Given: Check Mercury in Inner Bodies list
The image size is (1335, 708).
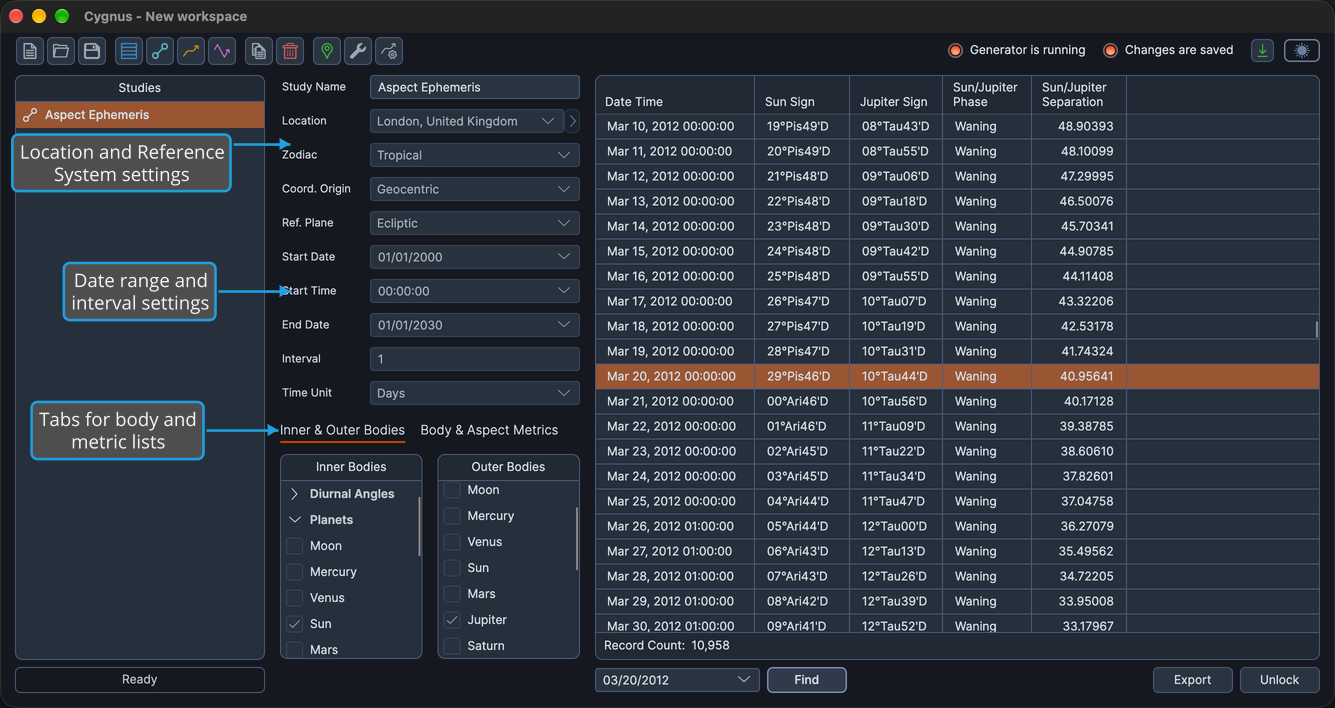Looking at the screenshot, I should (x=295, y=572).
